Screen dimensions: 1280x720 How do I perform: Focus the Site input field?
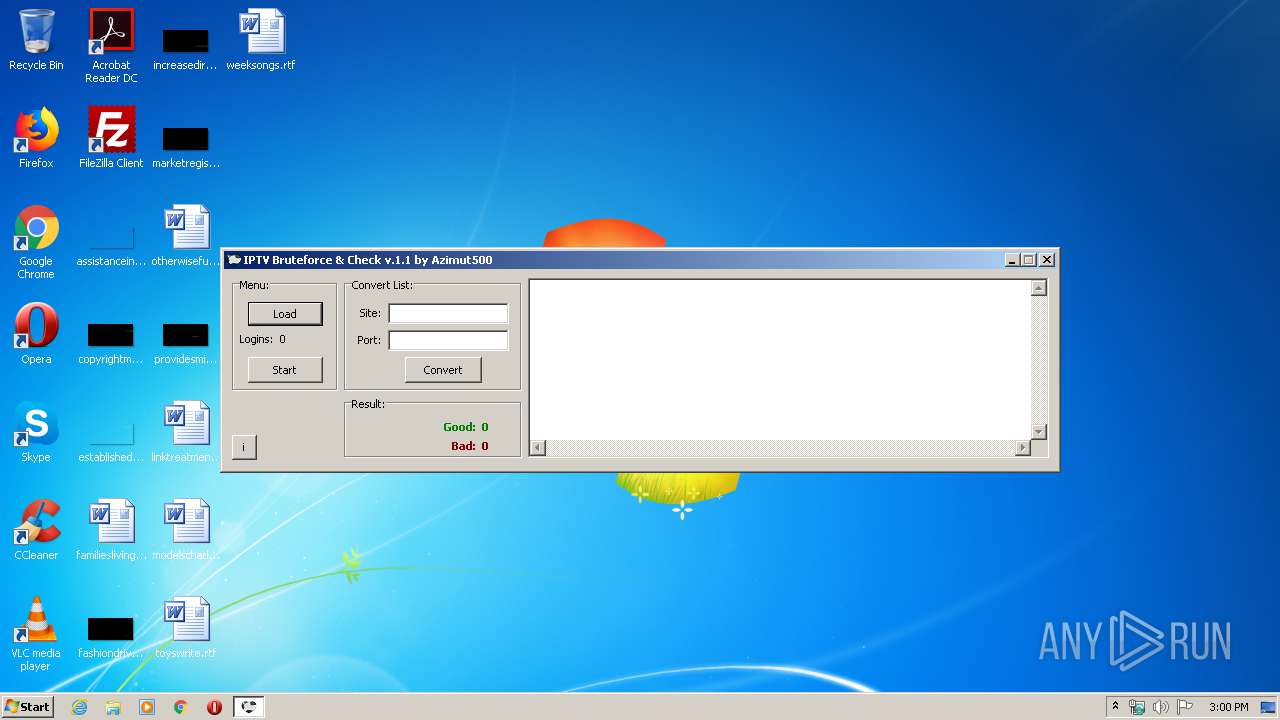pyautogui.click(x=448, y=313)
